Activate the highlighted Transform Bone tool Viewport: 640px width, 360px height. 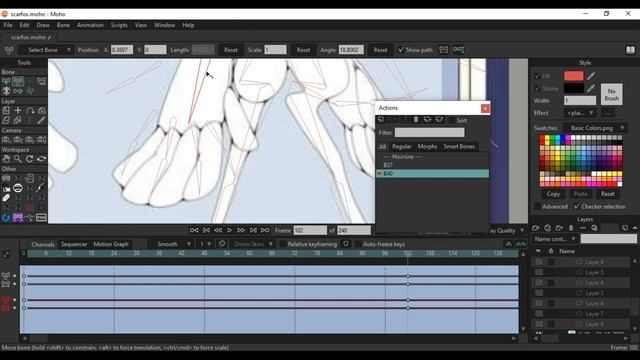coord(18,81)
